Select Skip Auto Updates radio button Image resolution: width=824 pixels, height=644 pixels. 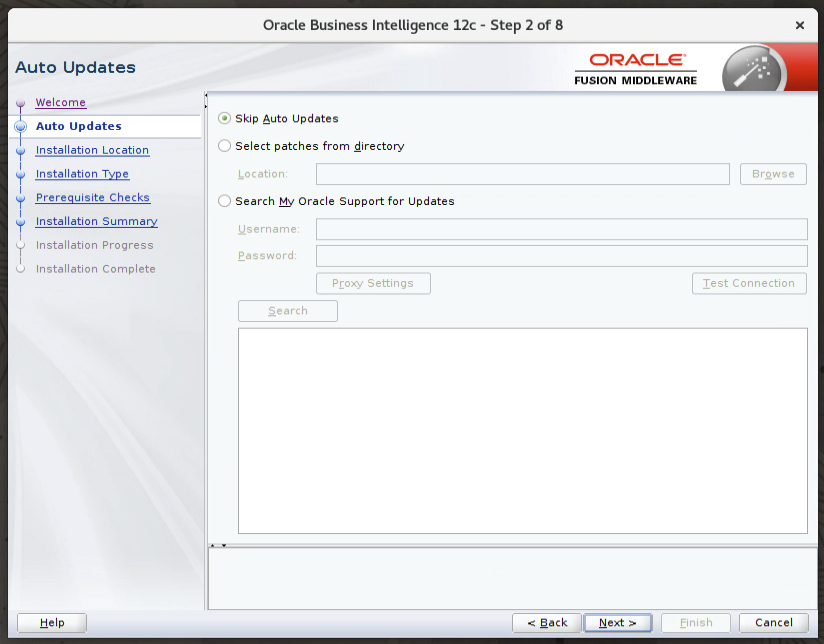point(224,118)
